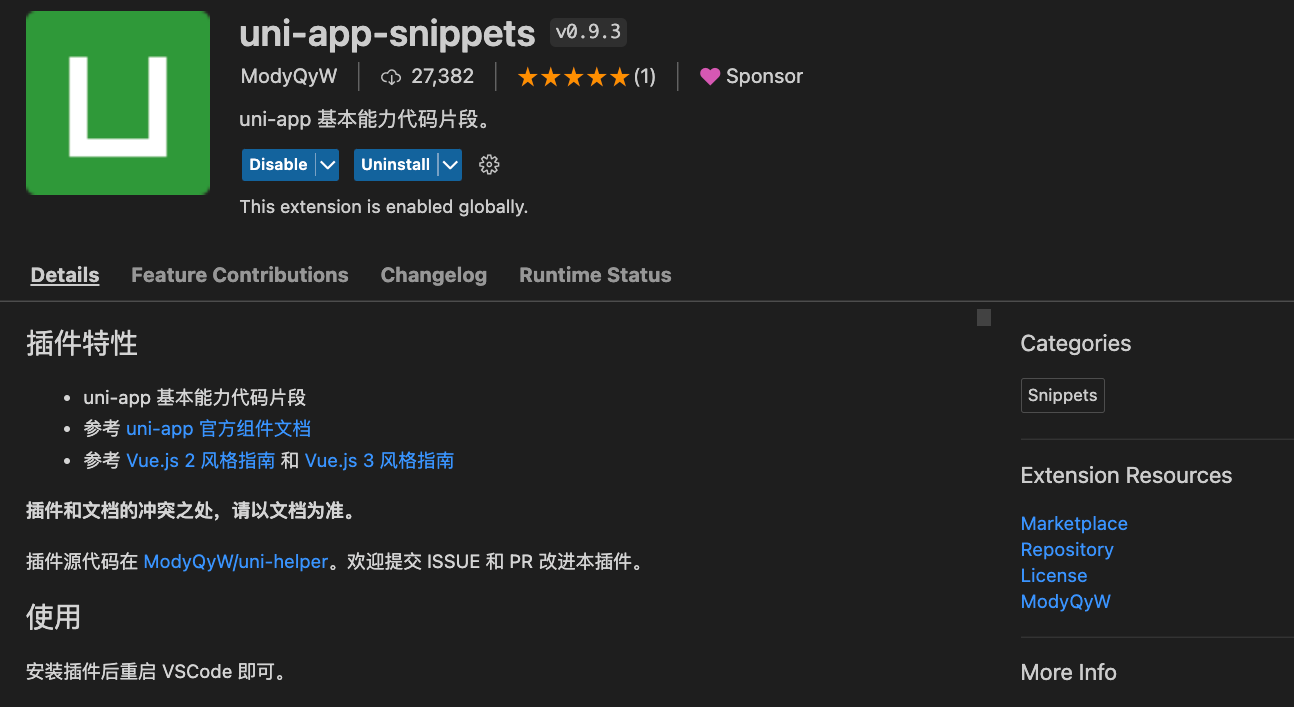Open the Changelog tab
Viewport: 1294px width, 707px height.
[x=434, y=275]
